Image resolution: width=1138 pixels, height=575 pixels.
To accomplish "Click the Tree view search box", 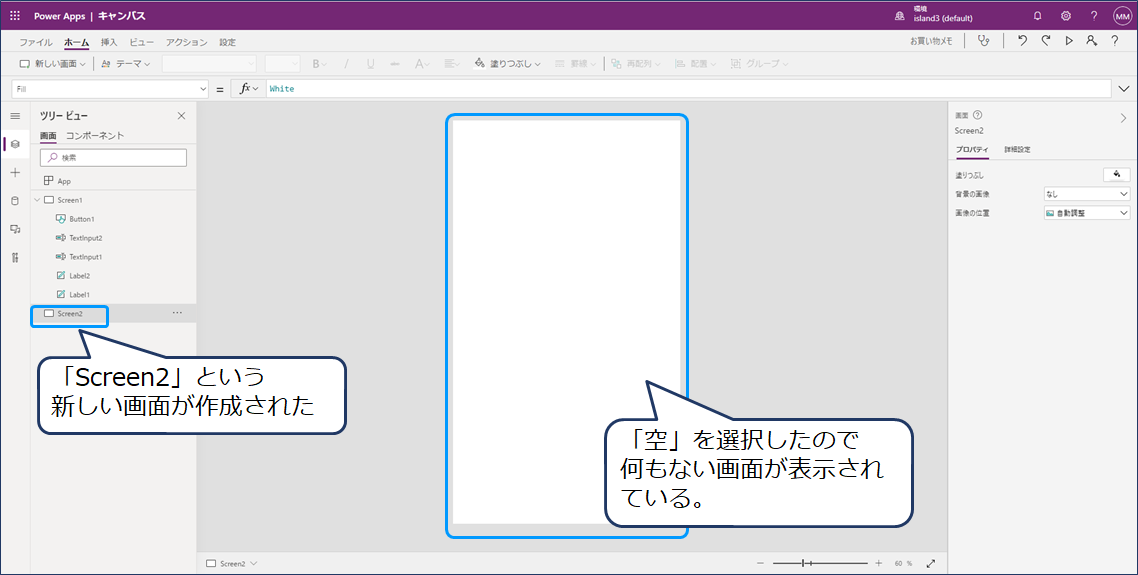I will click(x=113, y=158).
